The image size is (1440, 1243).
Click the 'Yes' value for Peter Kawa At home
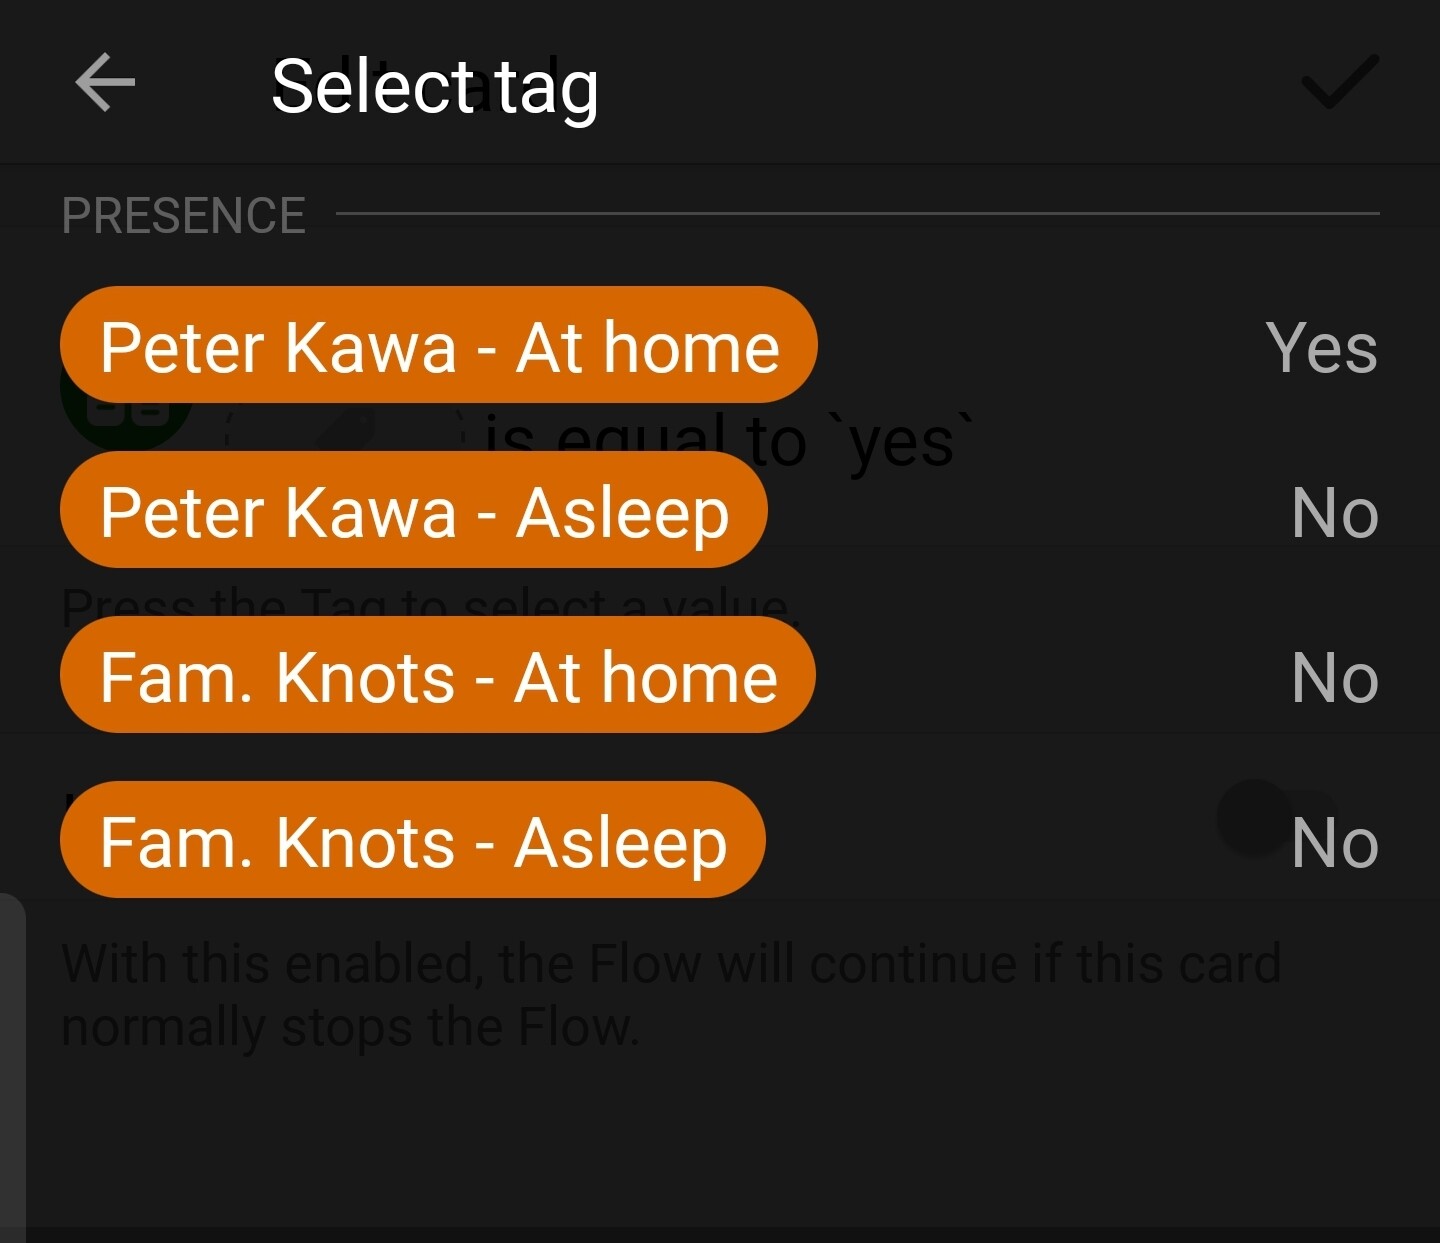pos(1321,348)
